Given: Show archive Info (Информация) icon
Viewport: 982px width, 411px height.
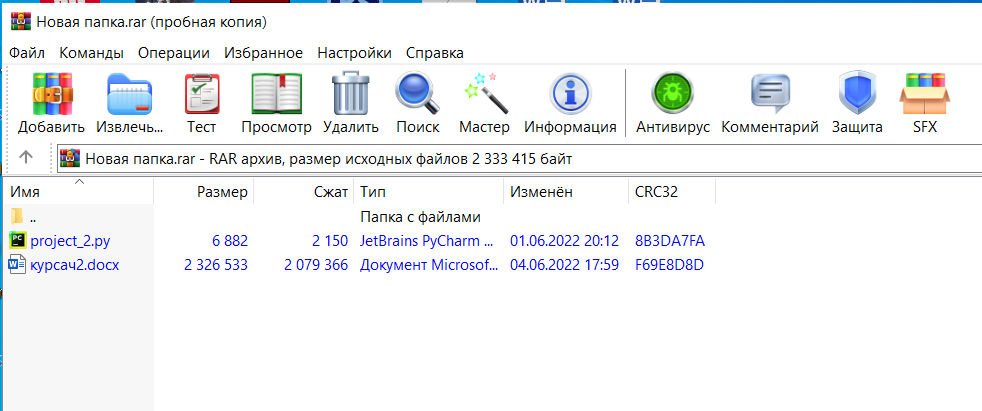Looking at the screenshot, I should (570, 97).
